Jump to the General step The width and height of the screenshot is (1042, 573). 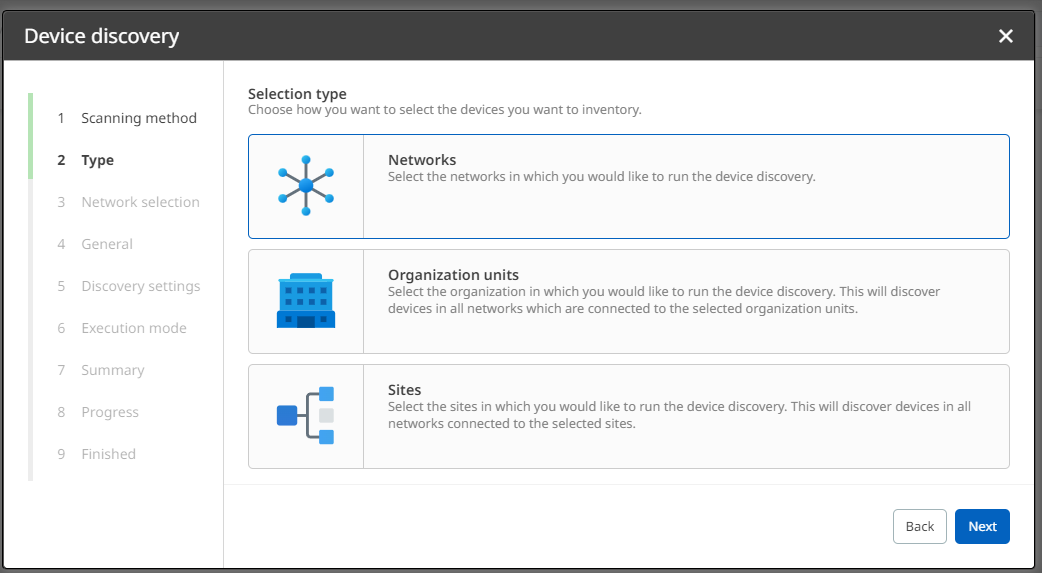click(107, 244)
